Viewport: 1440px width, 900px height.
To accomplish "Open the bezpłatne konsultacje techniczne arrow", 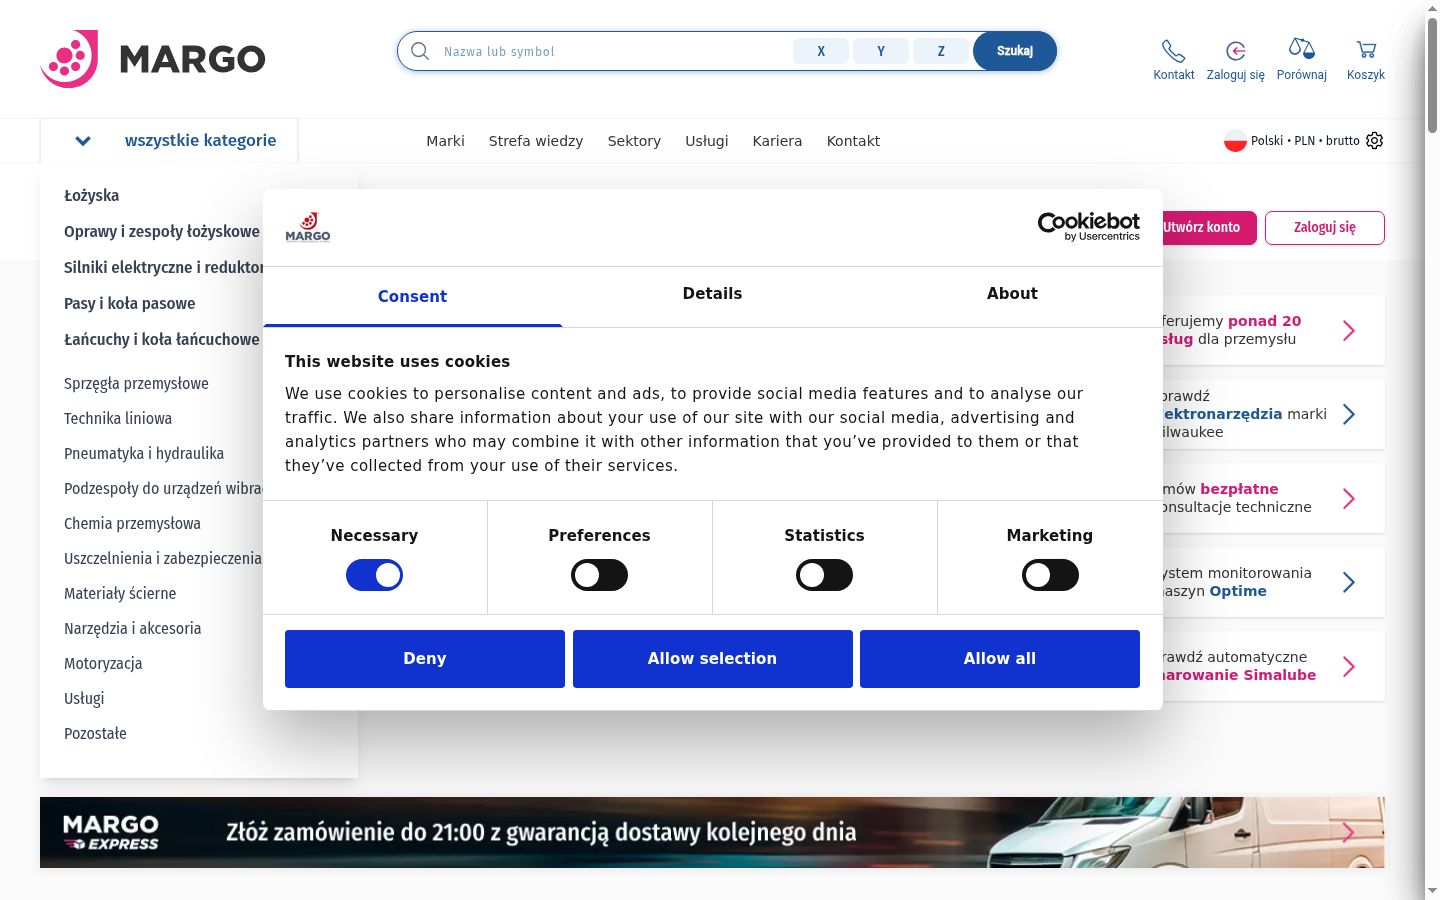I will (x=1349, y=498).
